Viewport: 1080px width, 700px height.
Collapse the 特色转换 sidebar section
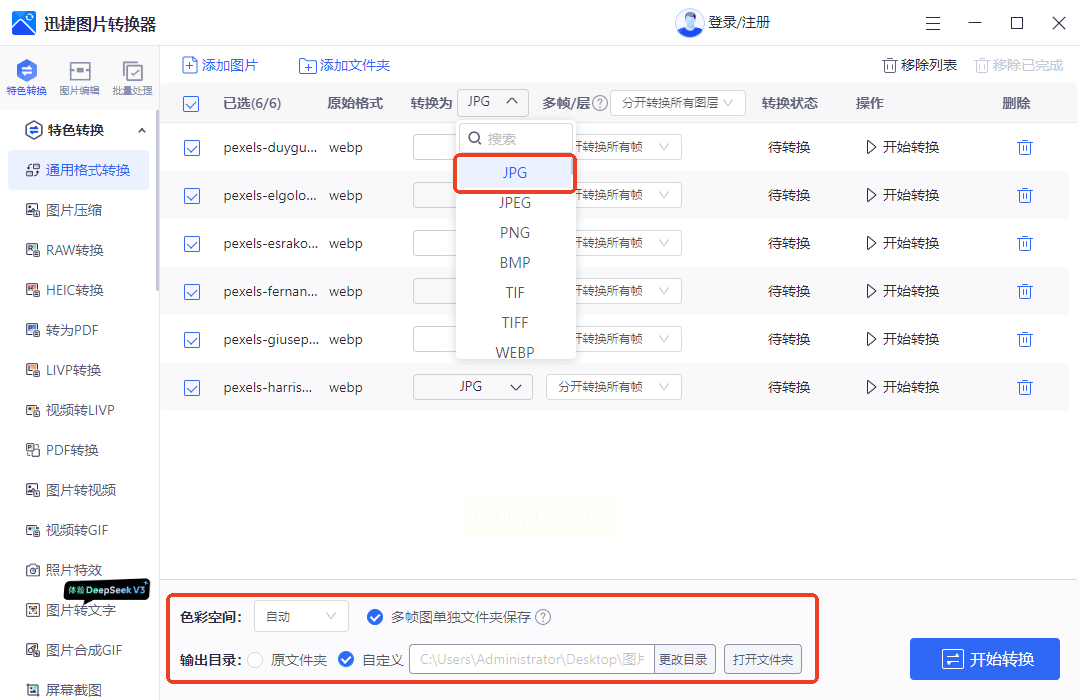coord(141,130)
